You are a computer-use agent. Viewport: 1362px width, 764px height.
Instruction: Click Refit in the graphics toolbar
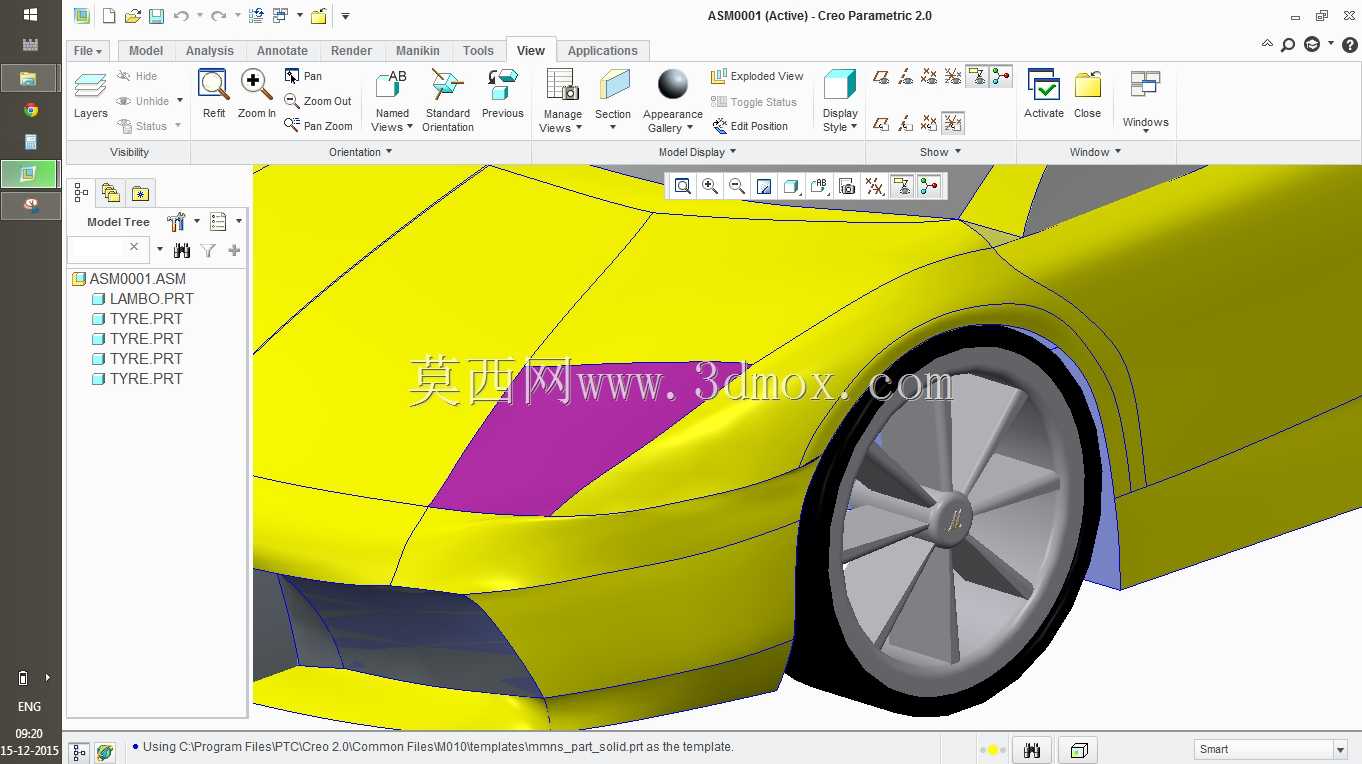coord(683,186)
